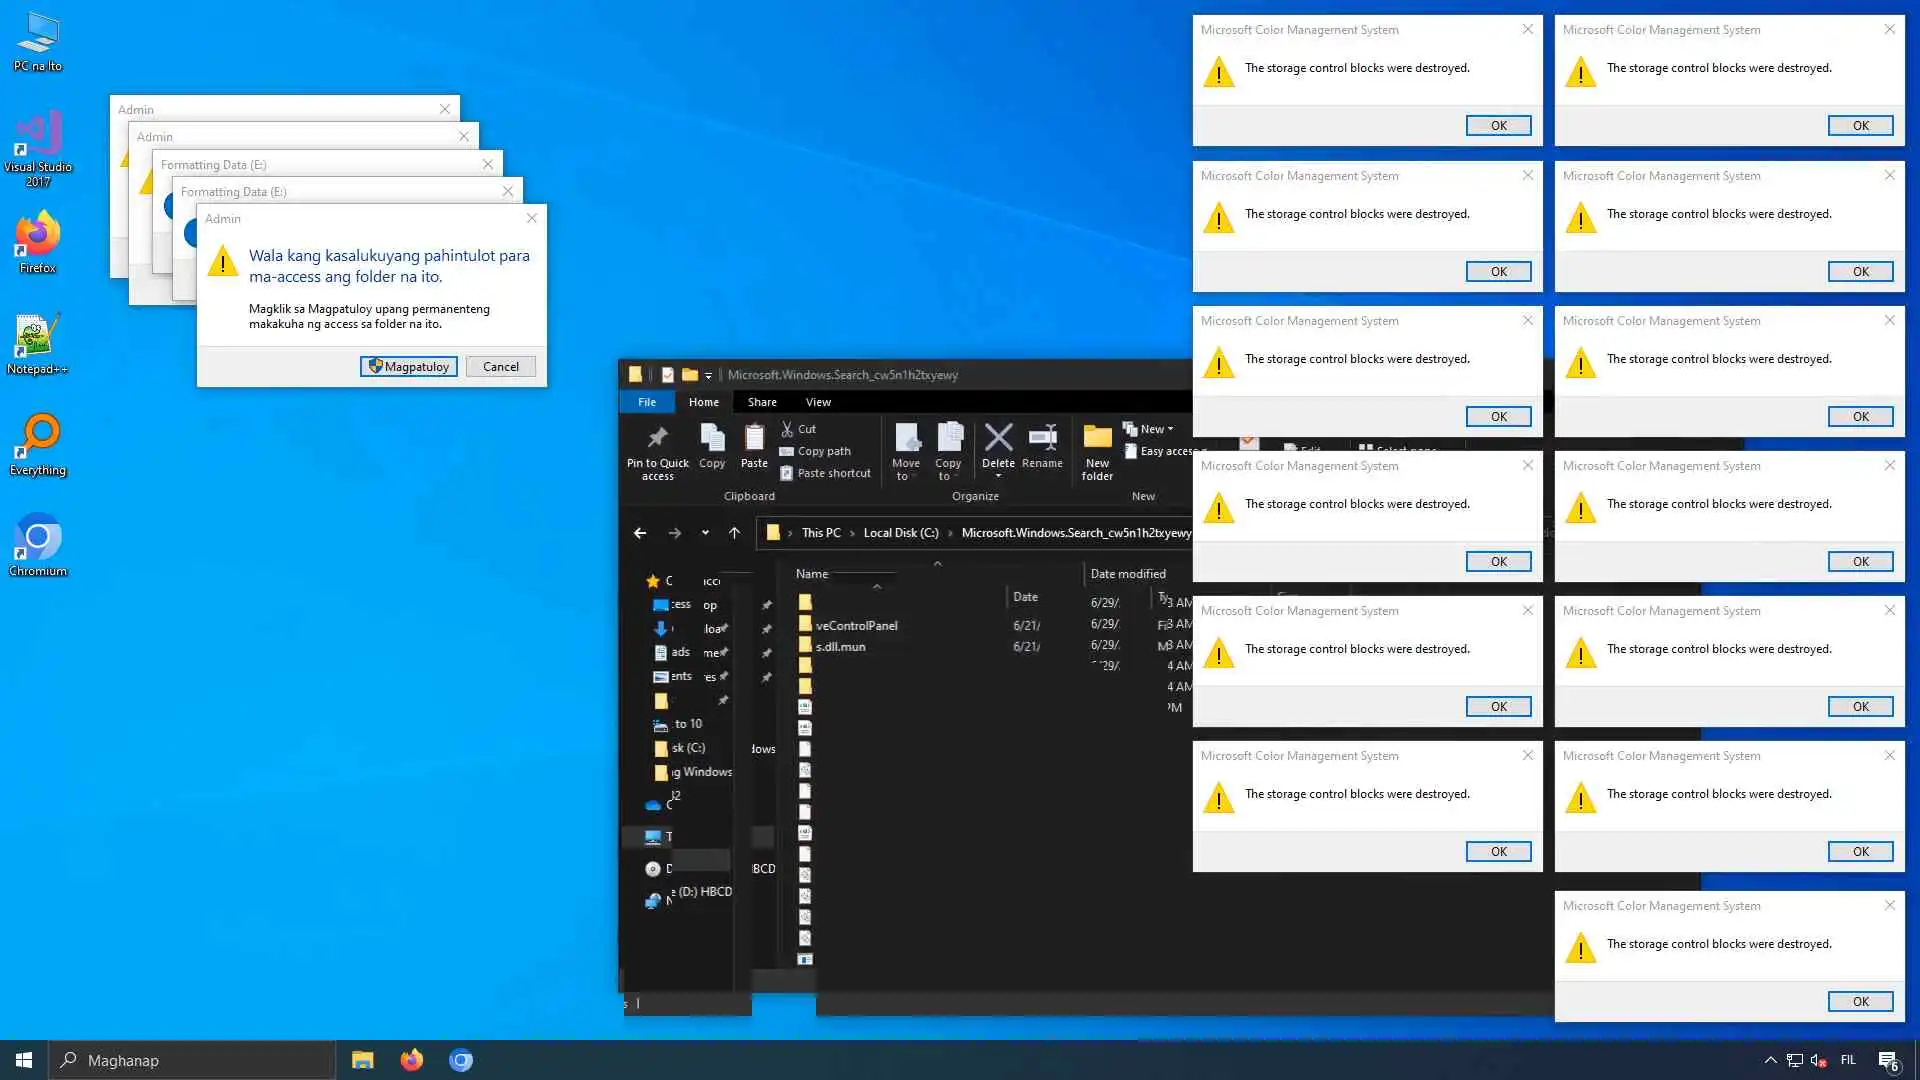Image resolution: width=1920 pixels, height=1080 pixels.
Task: Click Cancel in the Admin dialog
Action: [500, 367]
